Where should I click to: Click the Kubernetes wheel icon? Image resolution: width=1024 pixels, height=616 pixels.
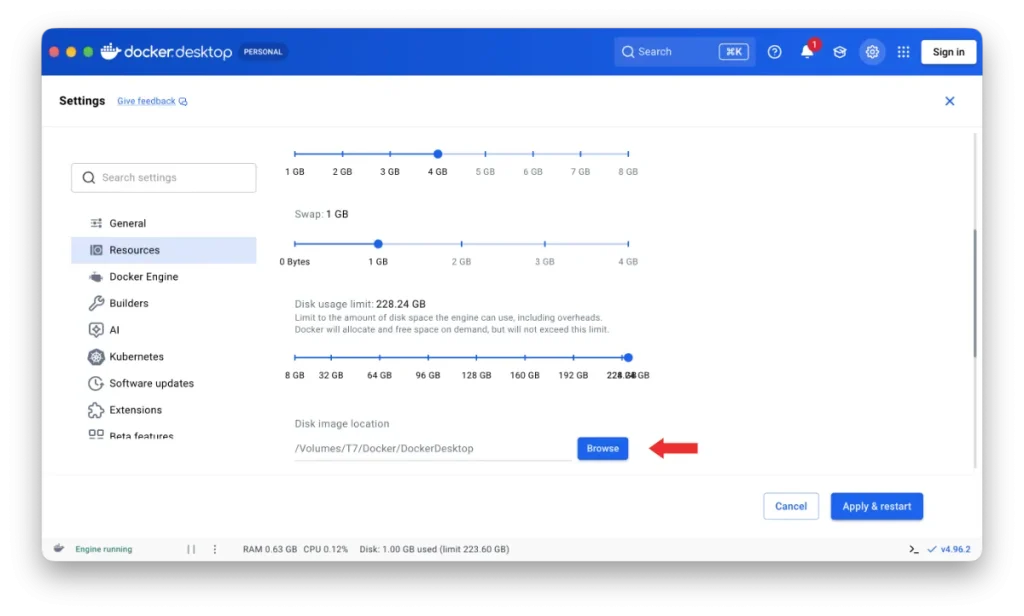tap(96, 357)
